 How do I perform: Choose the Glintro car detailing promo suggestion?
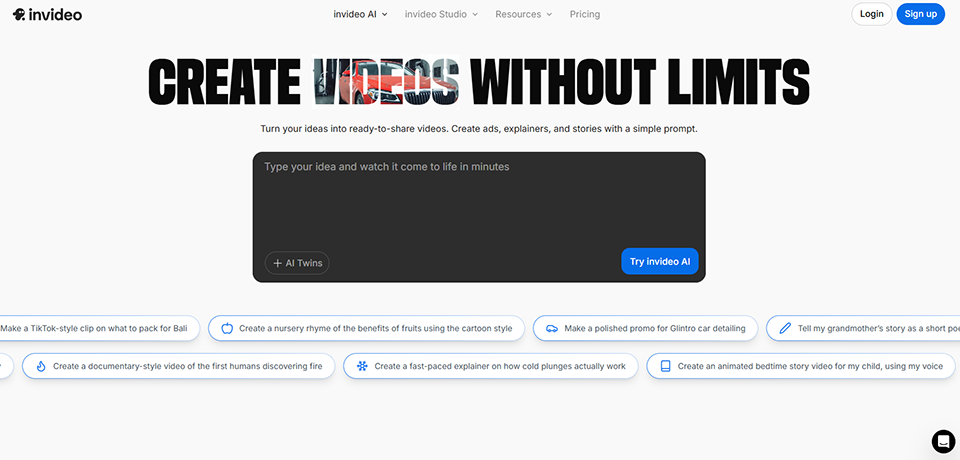pos(645,328)
